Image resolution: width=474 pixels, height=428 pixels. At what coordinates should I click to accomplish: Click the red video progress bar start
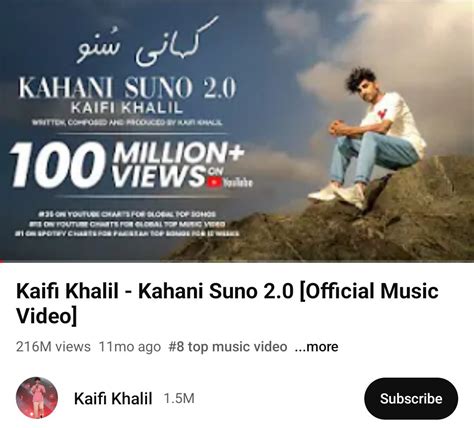2,261
